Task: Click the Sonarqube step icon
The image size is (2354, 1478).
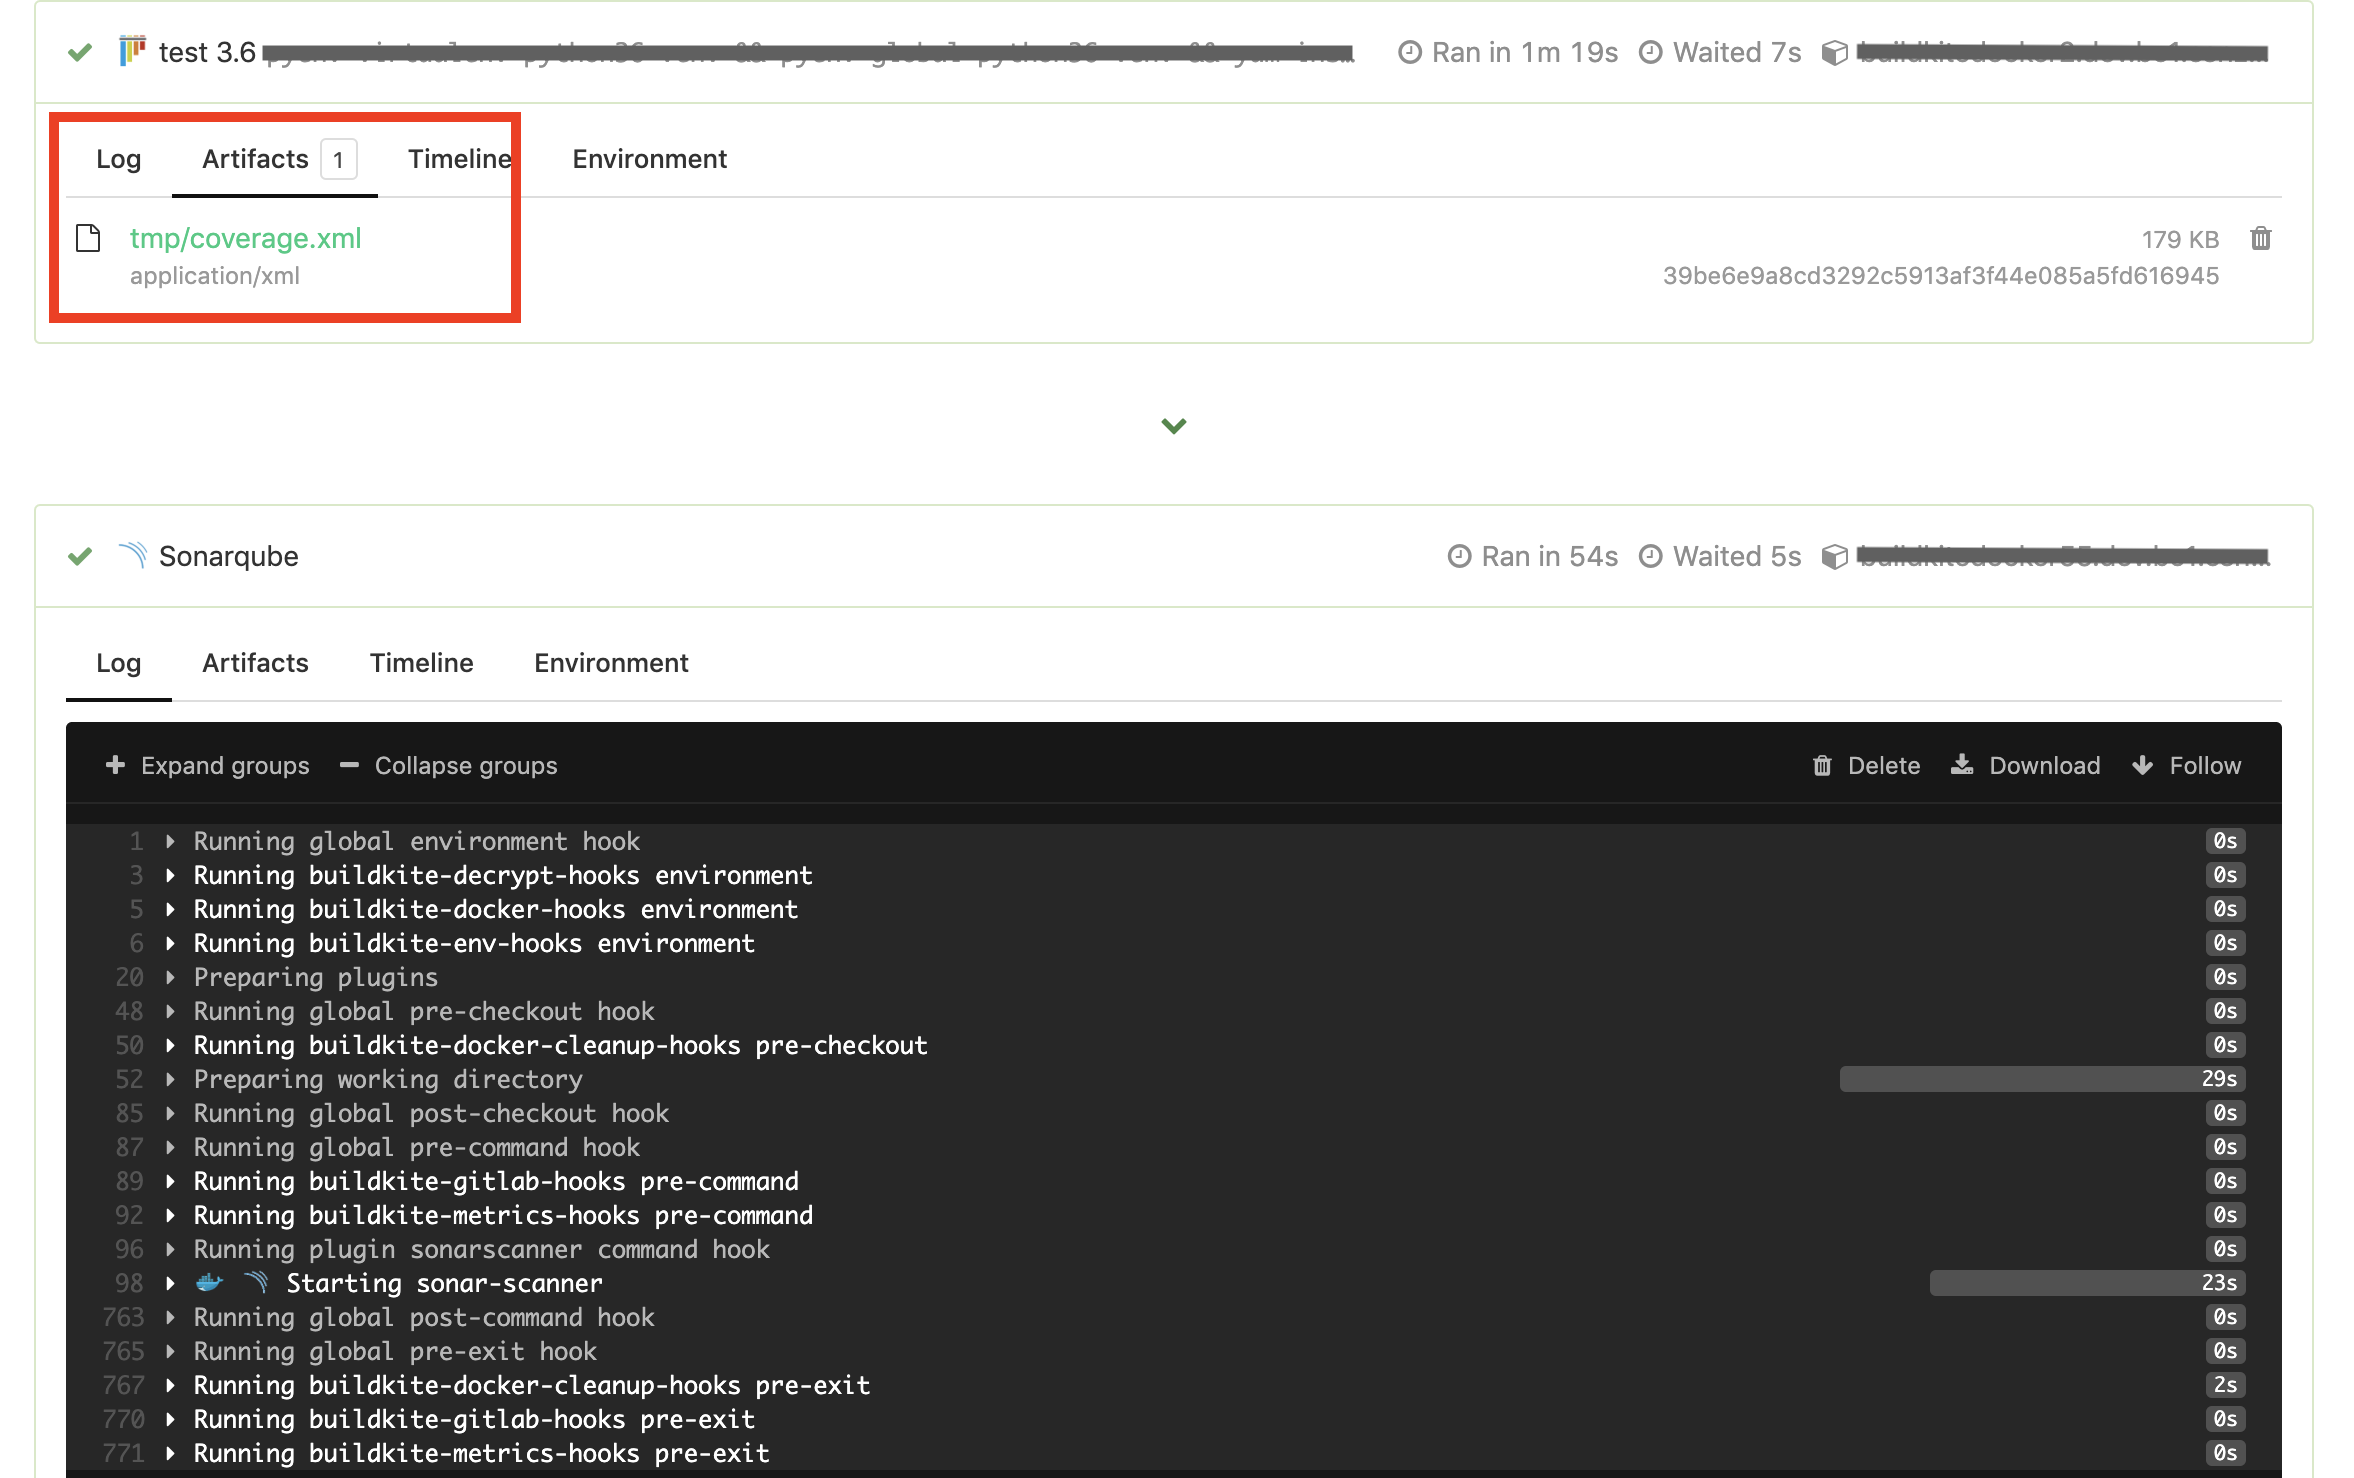Action: [x=132, y=555]
